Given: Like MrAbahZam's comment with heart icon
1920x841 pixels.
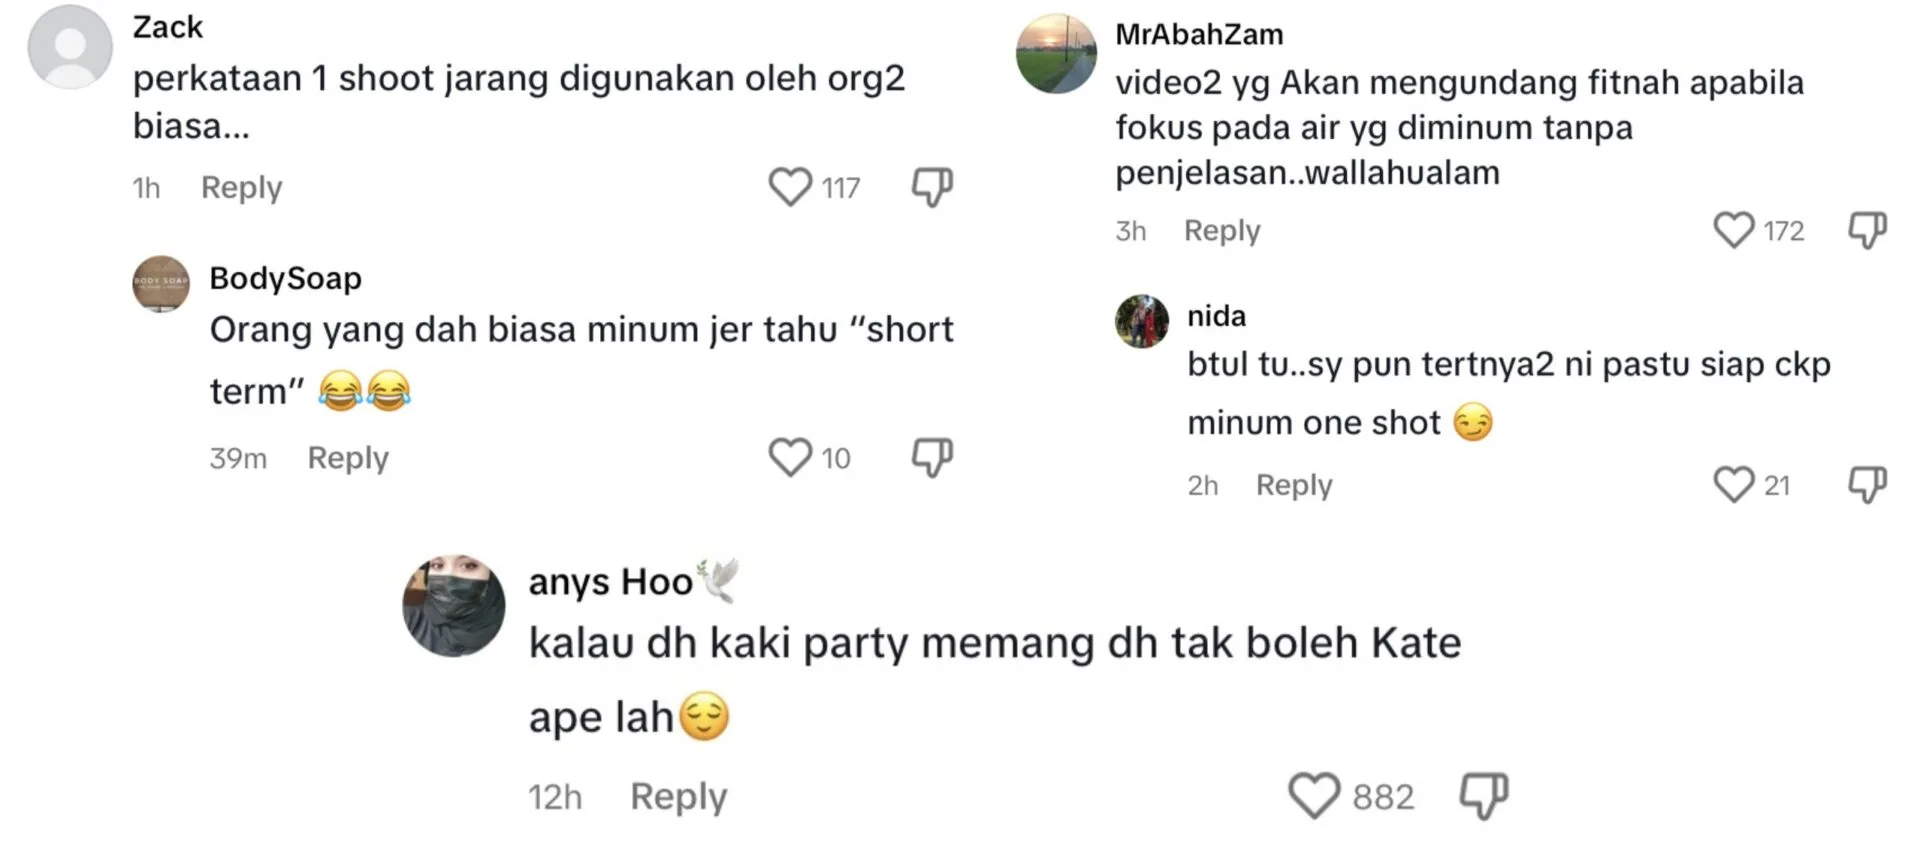Looking at the screenshot, I should point(1734,230).
